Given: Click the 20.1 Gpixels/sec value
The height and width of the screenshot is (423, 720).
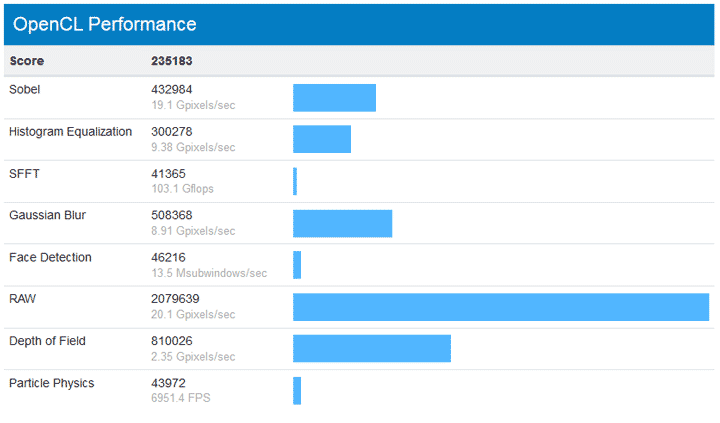Looking at the screenshot, I should 193,315.
